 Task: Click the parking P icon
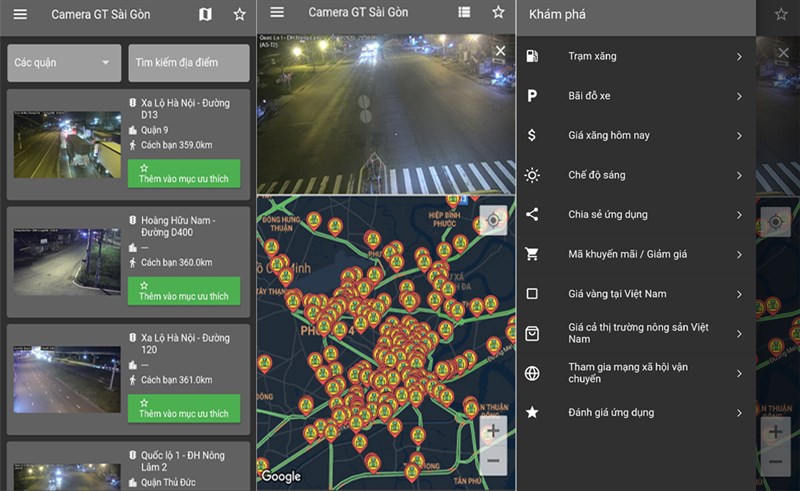(x=532, y=95)
